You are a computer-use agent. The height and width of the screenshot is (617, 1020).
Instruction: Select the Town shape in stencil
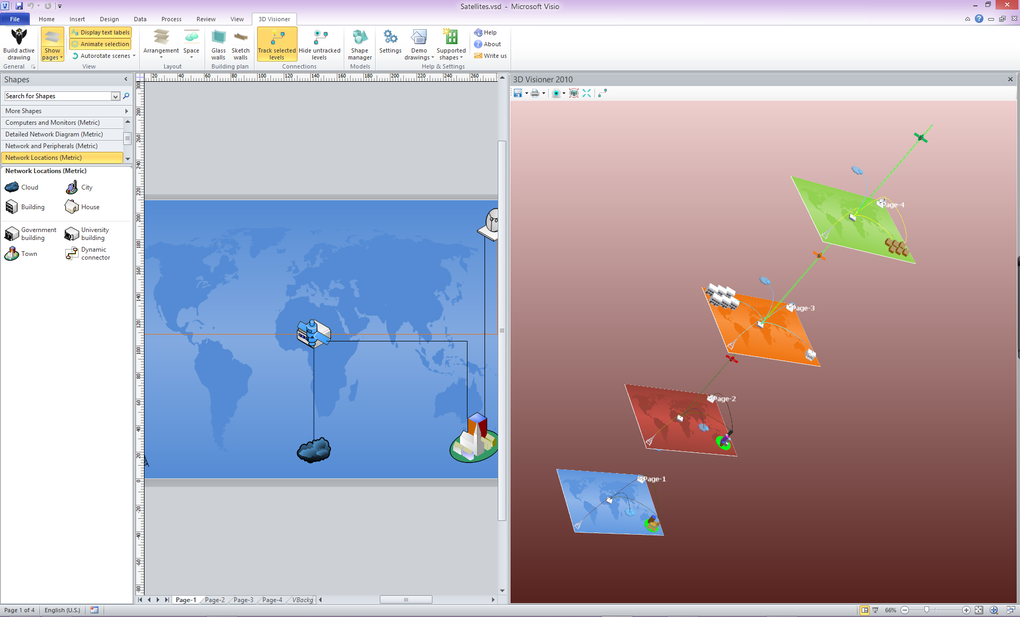[21, 254]
